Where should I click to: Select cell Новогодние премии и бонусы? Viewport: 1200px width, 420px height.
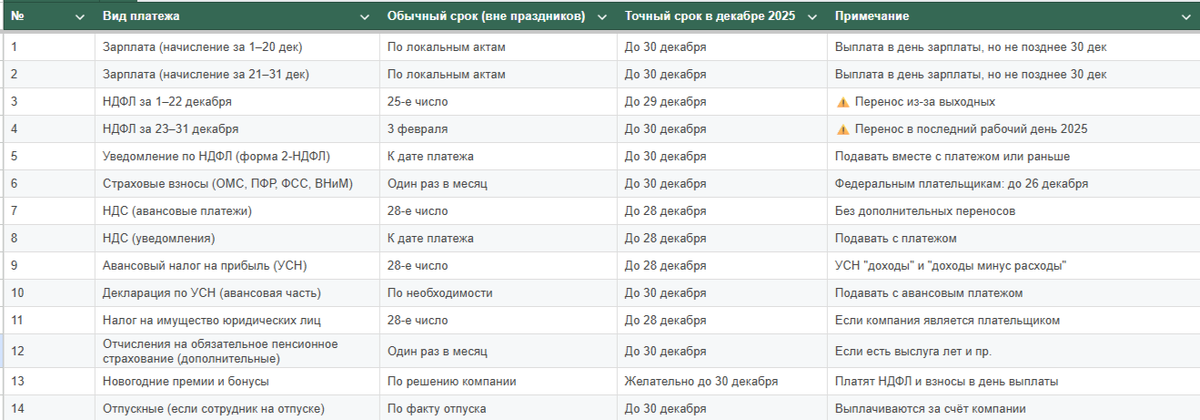tap(238, 381)
